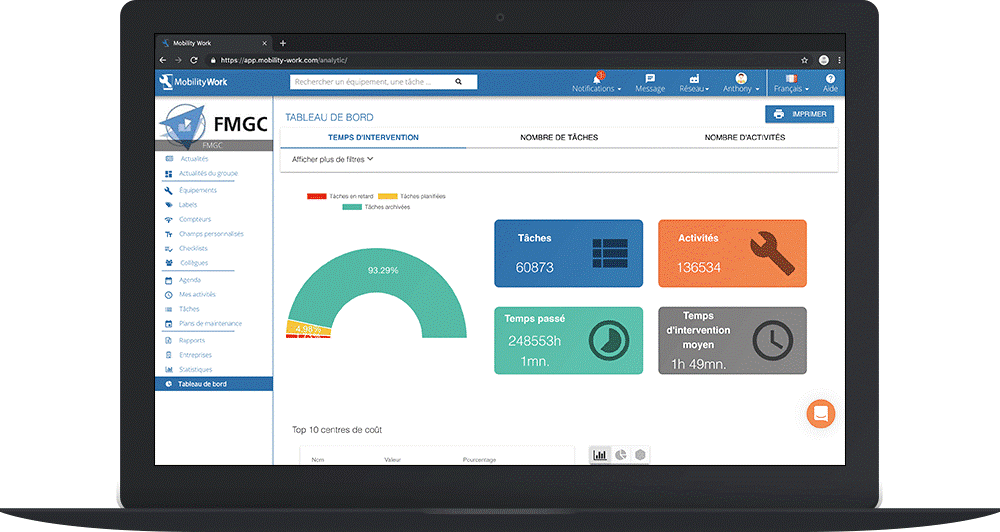Click list icon in Tâches card

[x=610, y=253]
